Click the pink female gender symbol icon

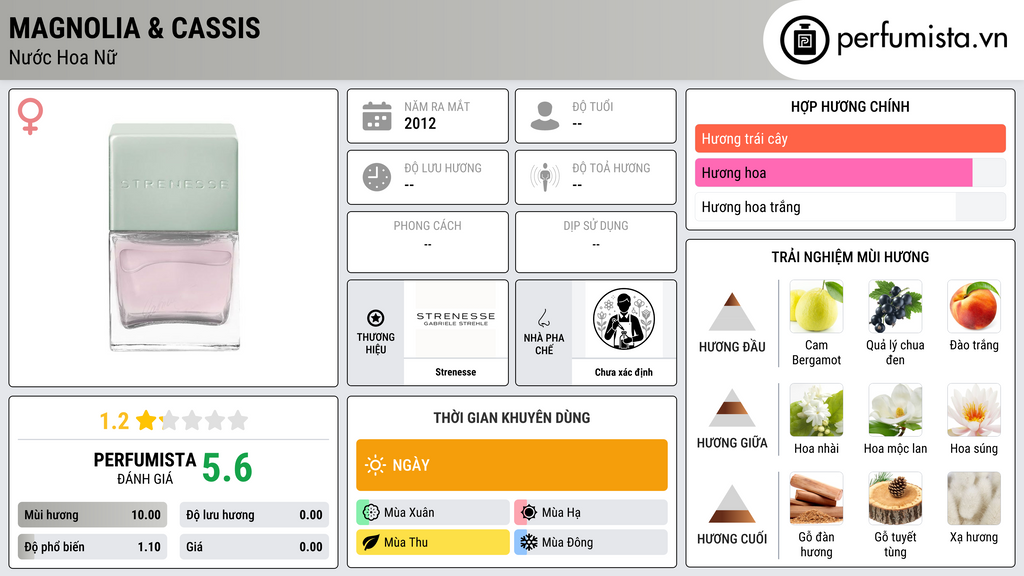(30, 116)
